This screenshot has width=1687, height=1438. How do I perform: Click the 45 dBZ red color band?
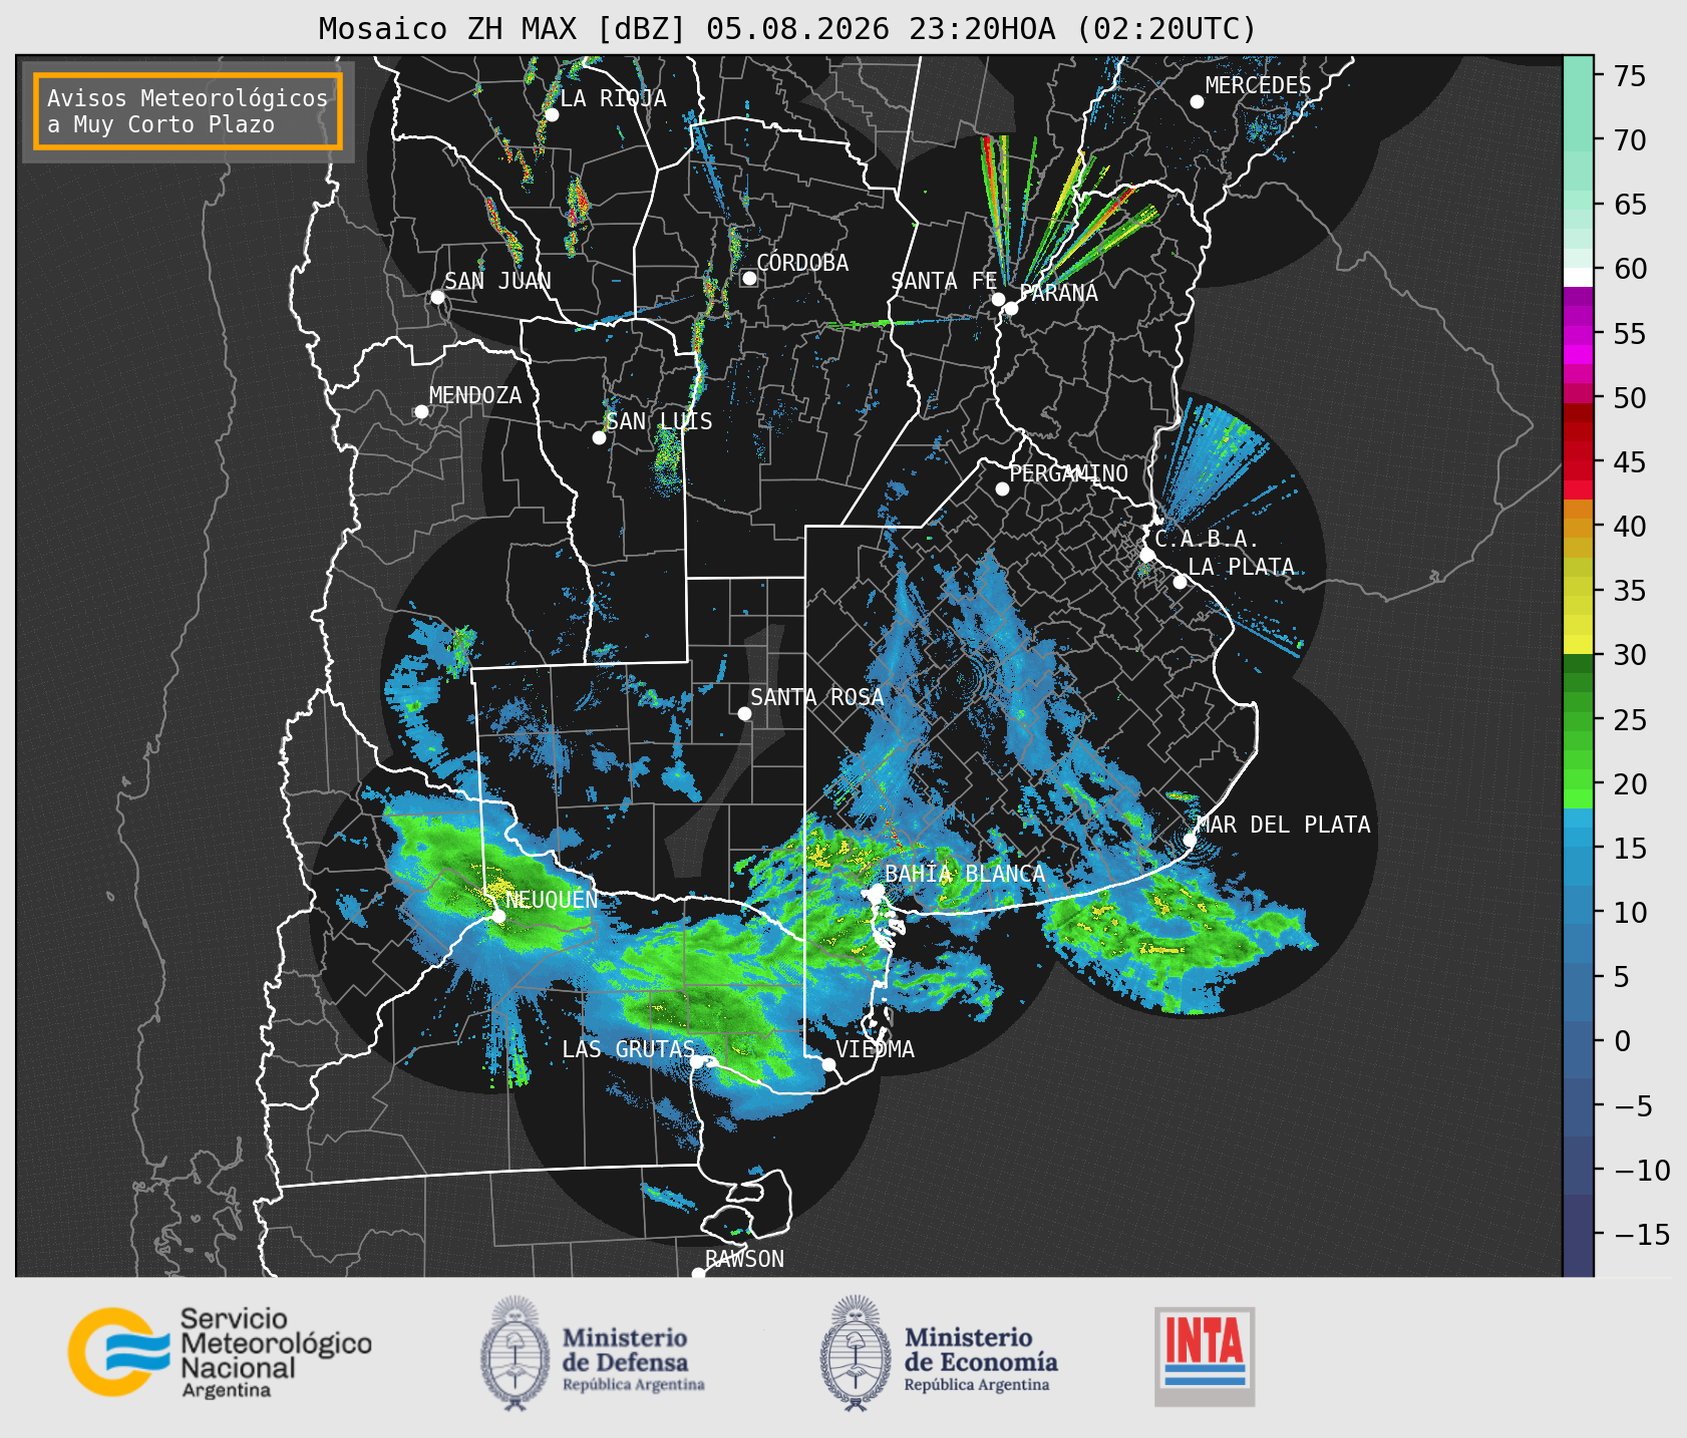pos(1577,464)
